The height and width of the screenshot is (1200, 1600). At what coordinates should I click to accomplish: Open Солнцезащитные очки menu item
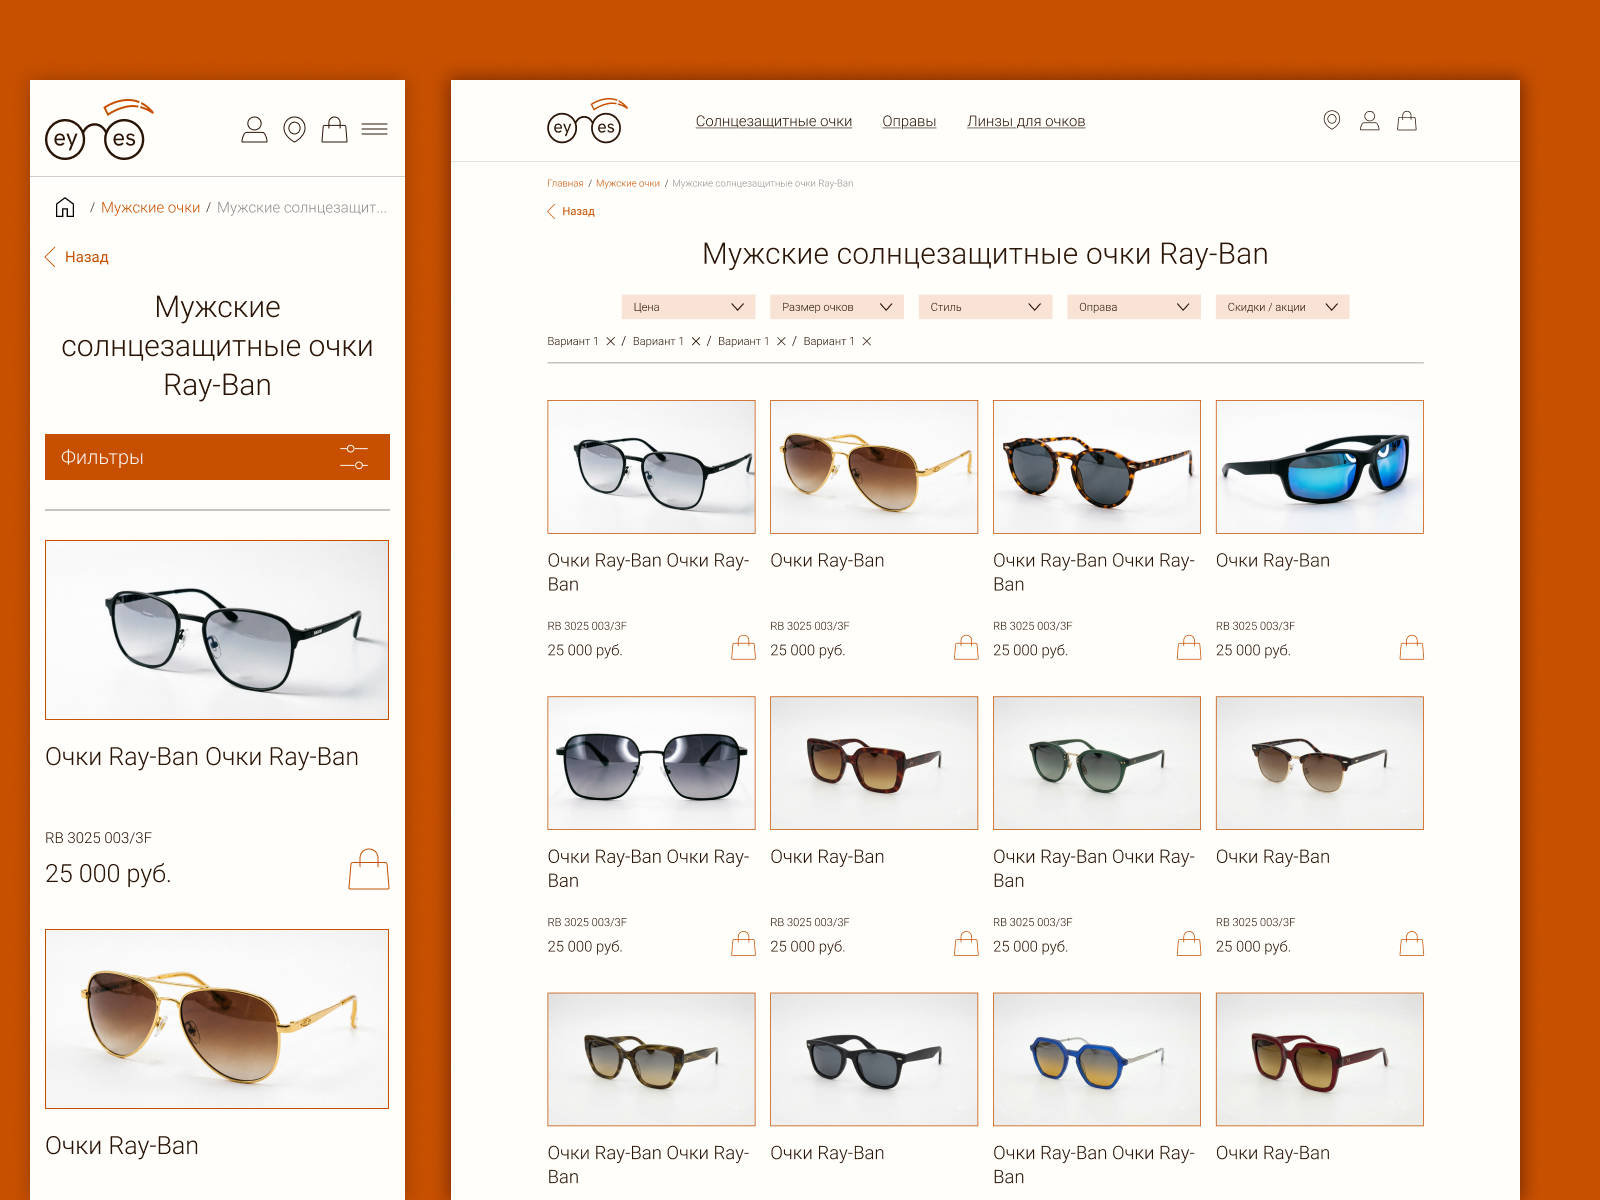point(774,121)
